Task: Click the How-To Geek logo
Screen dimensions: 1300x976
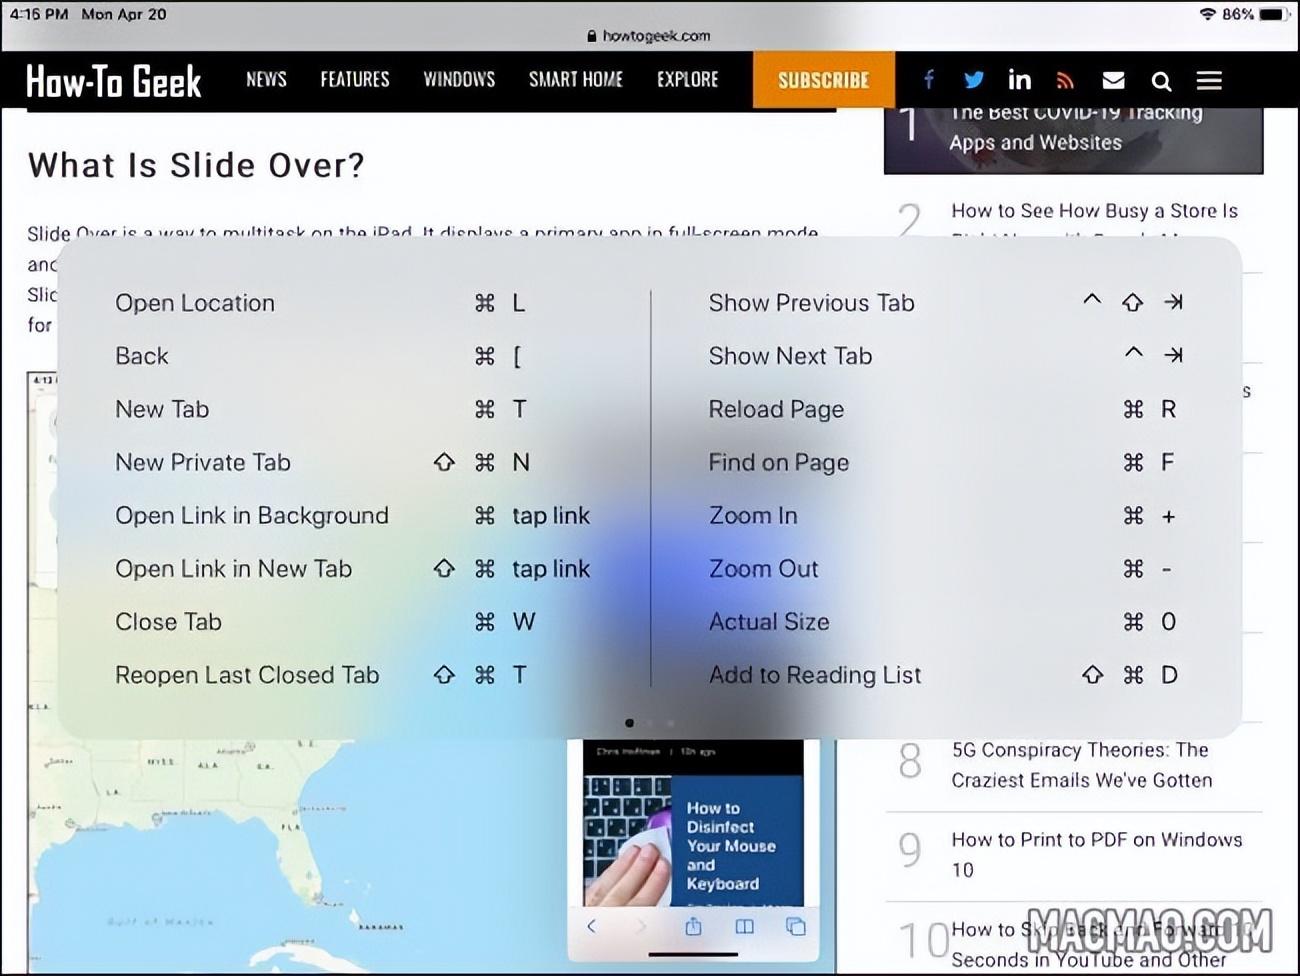Action: (x=114, y=81)
